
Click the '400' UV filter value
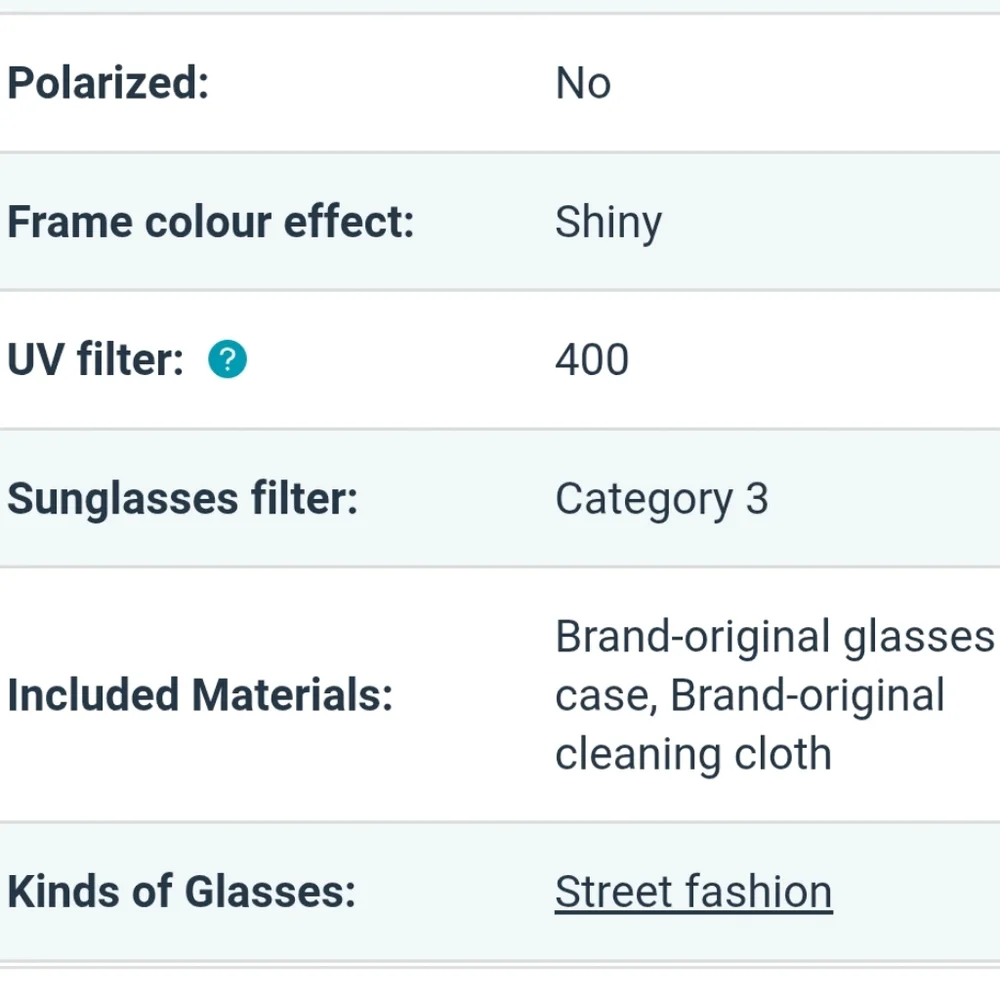(592, 360)
